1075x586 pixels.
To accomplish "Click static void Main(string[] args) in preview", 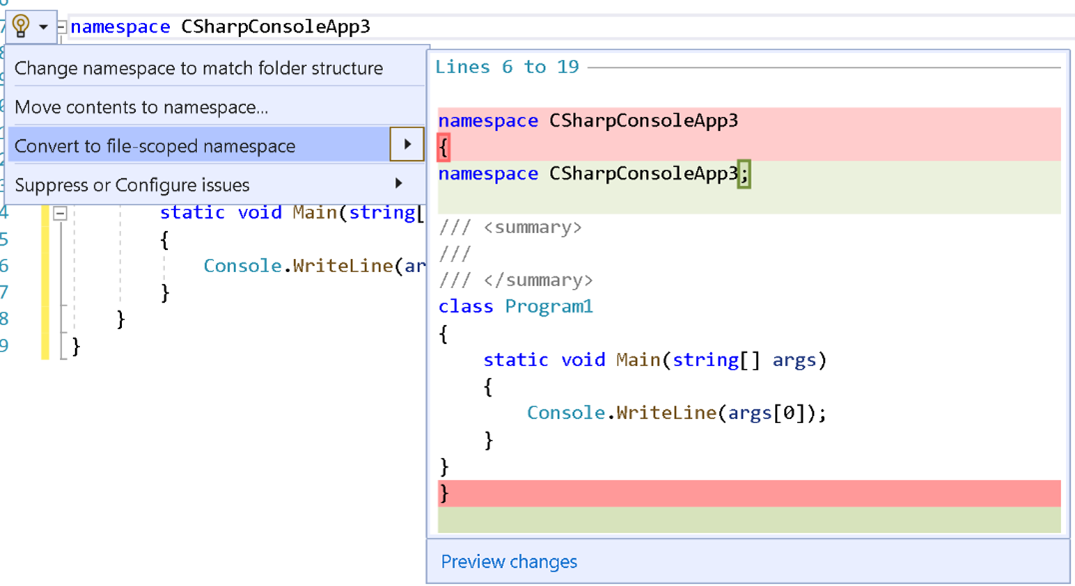I will click(655, 360).
